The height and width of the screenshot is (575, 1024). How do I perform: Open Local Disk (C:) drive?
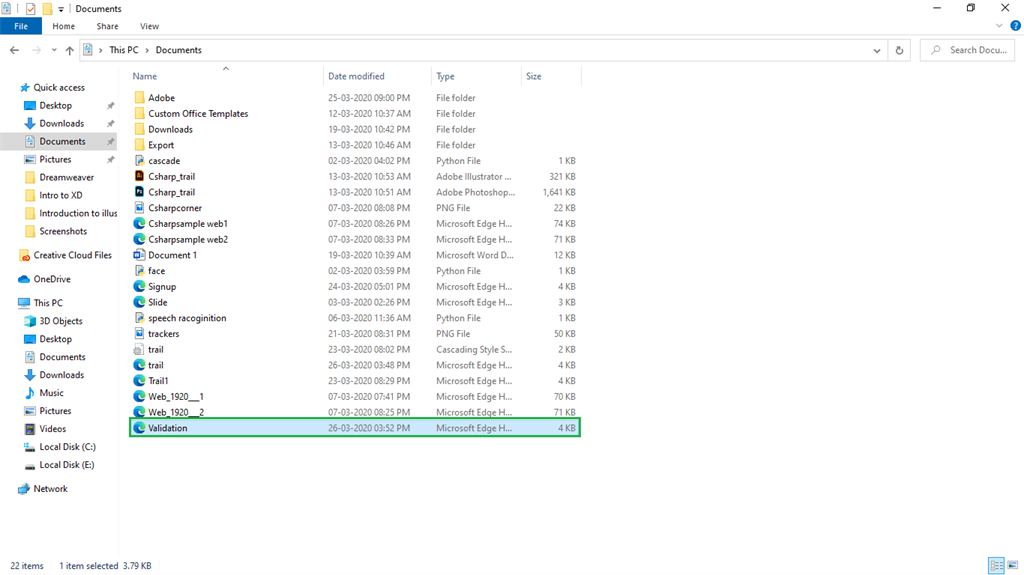coord(67,447)
